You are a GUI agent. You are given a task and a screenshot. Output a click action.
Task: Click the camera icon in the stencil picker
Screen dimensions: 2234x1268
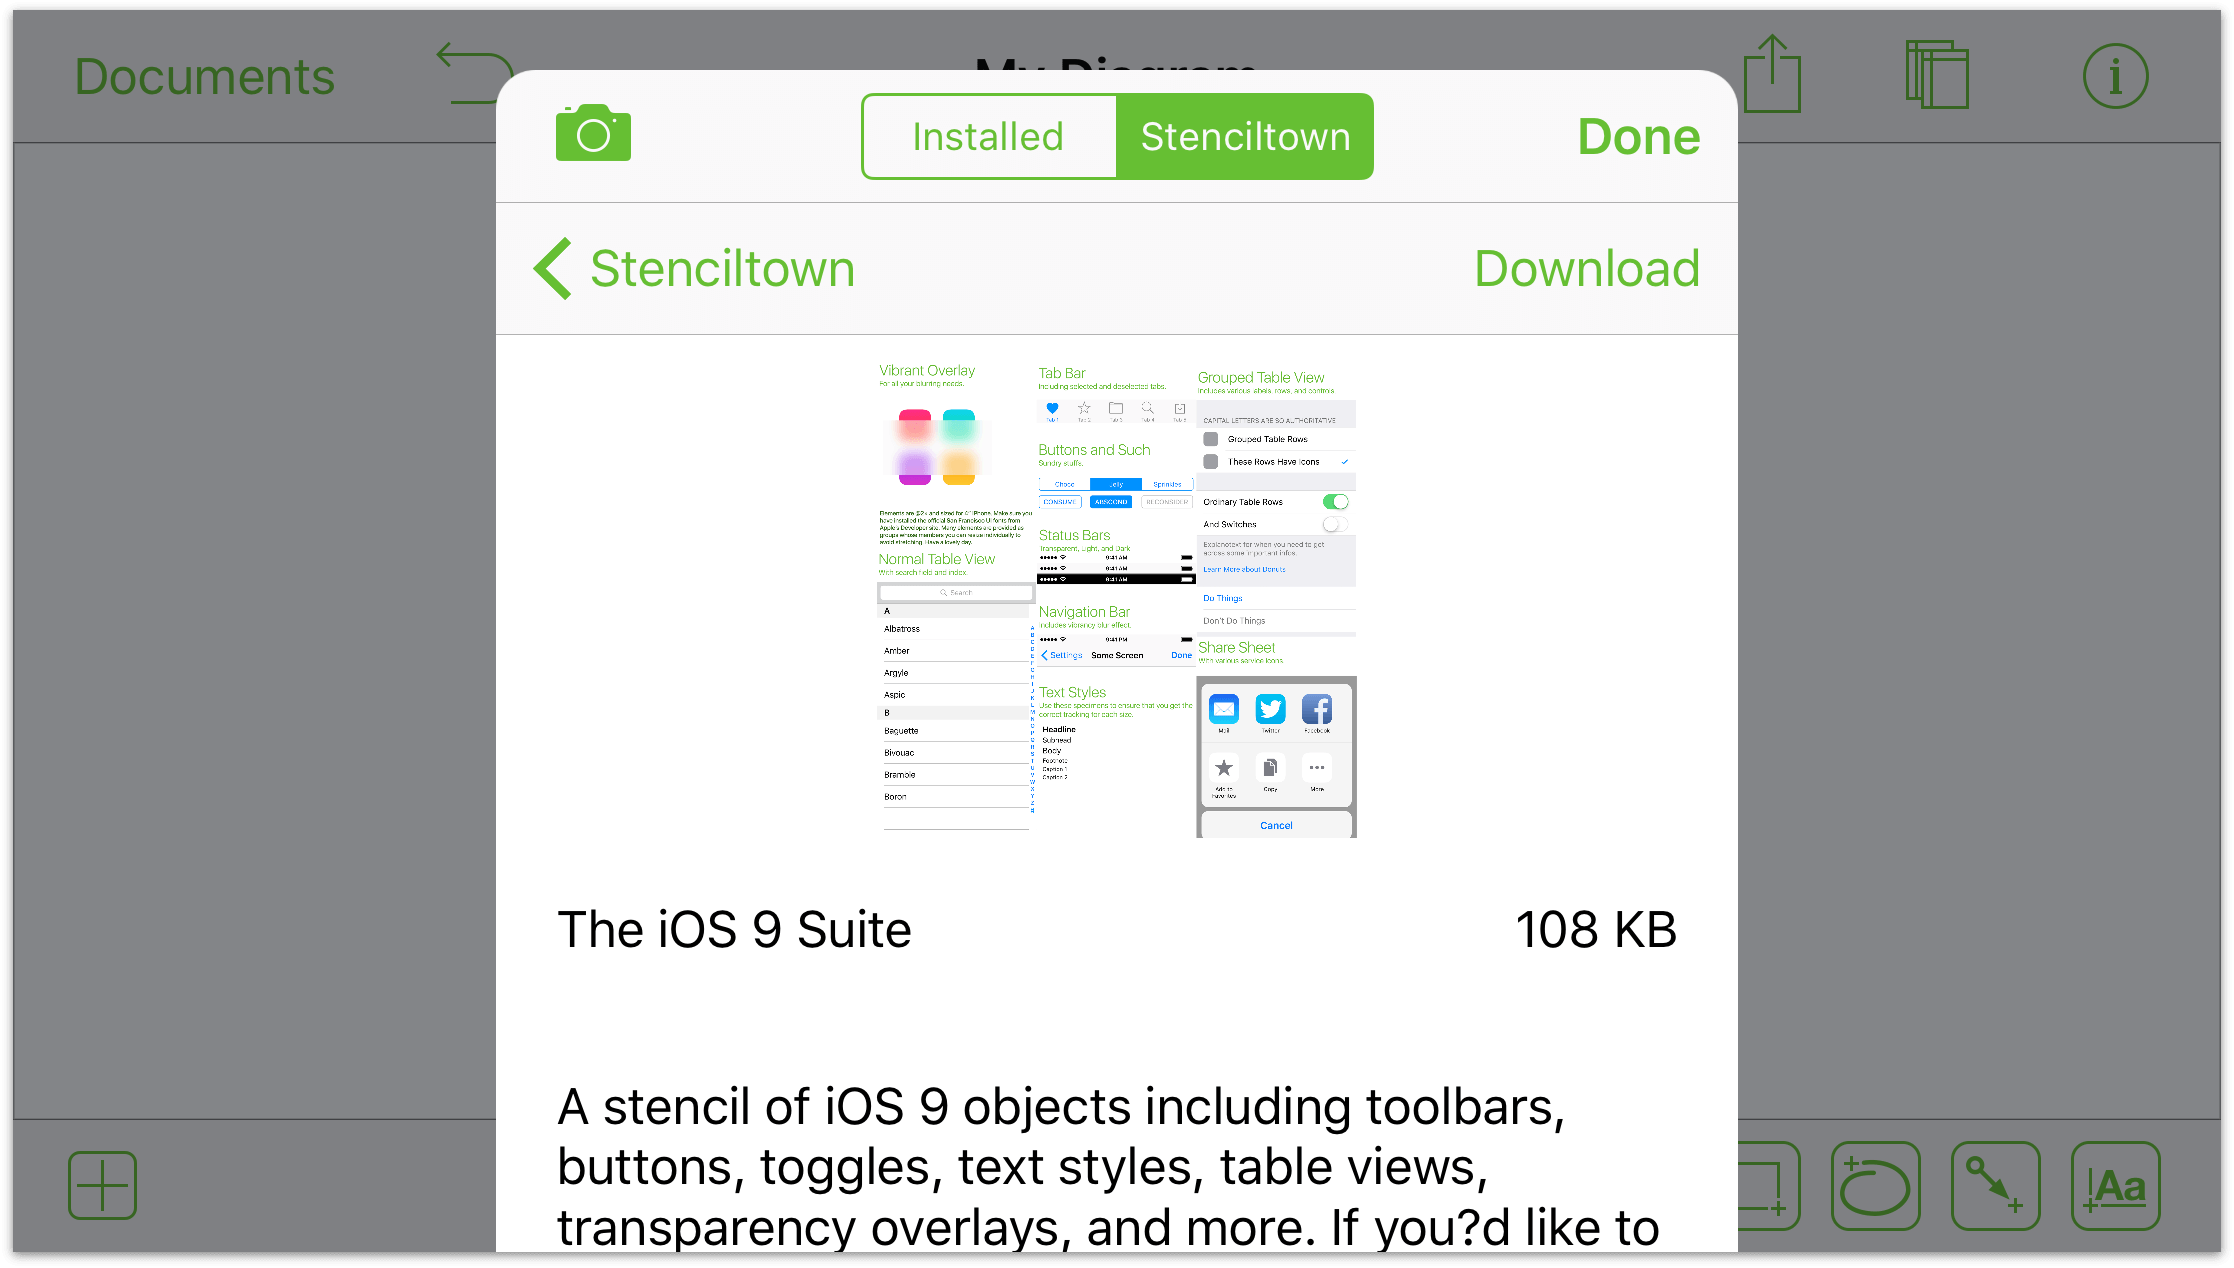pos(592,135)
